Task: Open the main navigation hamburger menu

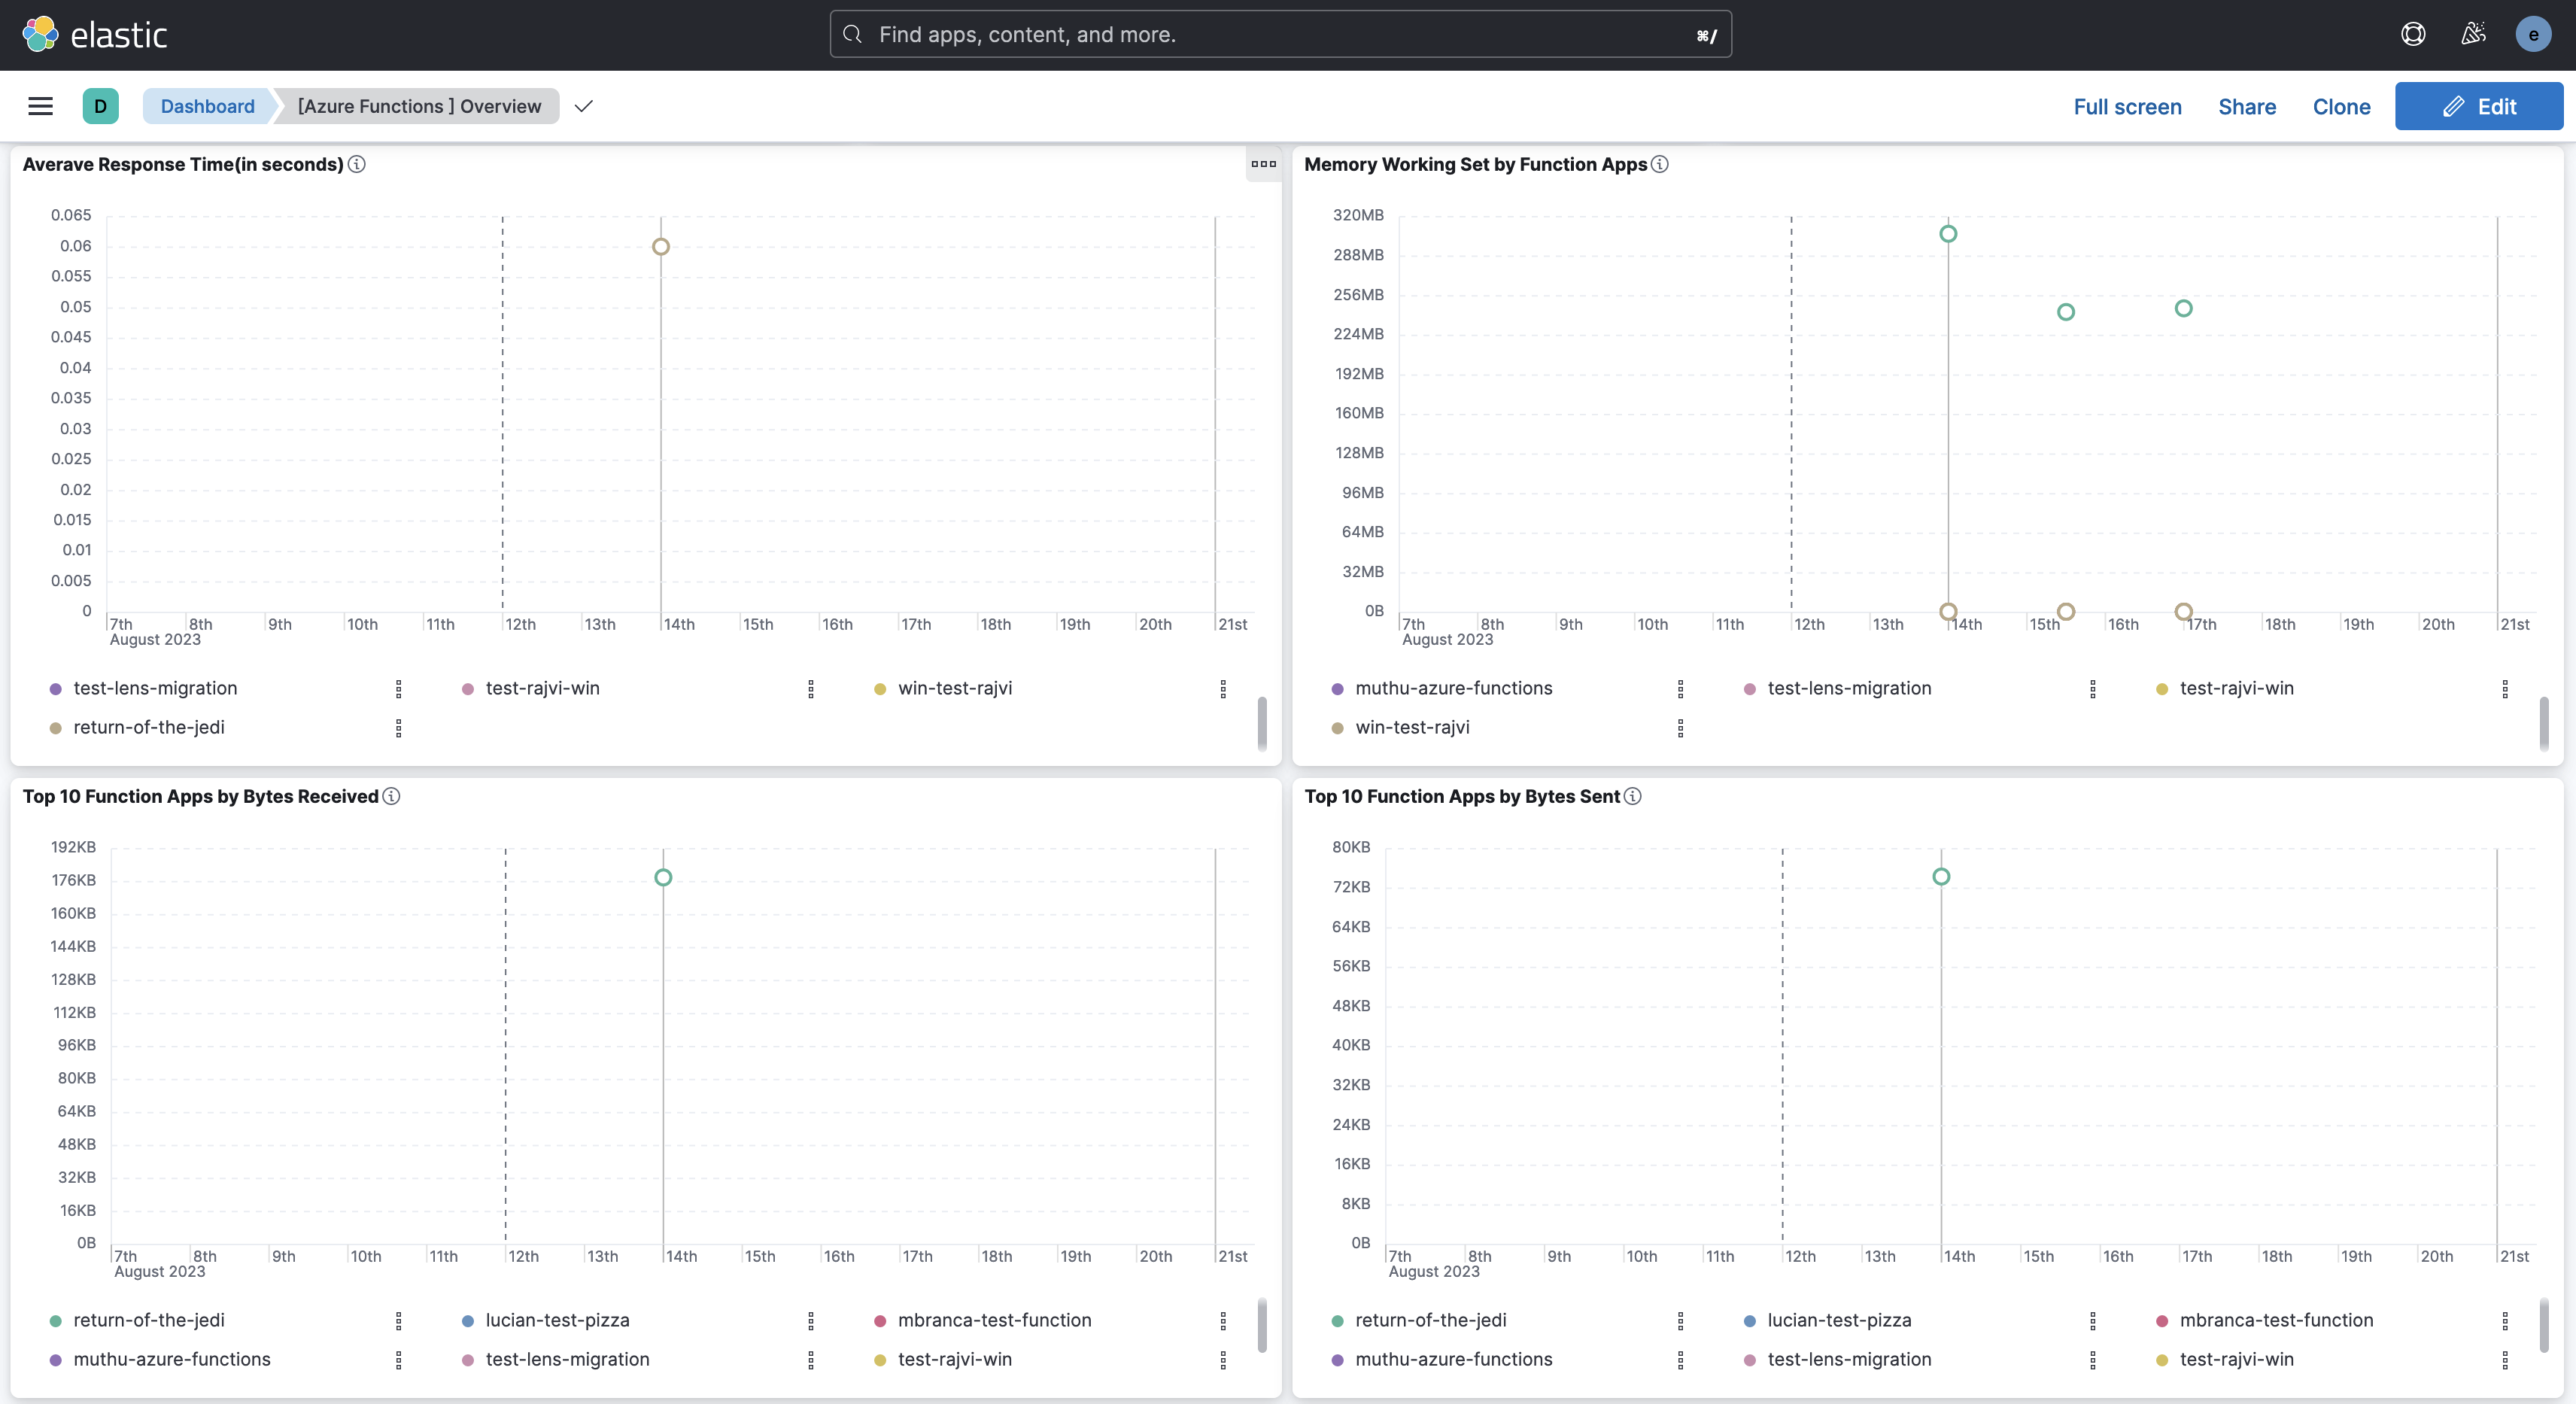Action: coord(40,106)
